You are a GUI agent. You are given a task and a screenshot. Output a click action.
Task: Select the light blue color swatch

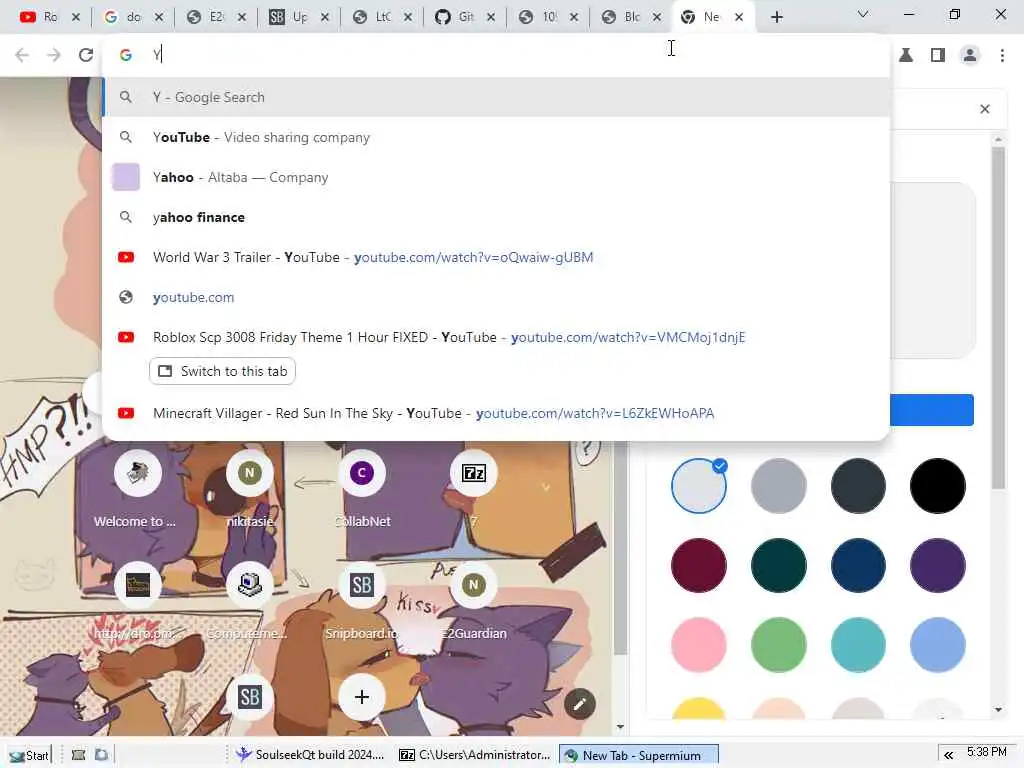(x=938, y=645)
